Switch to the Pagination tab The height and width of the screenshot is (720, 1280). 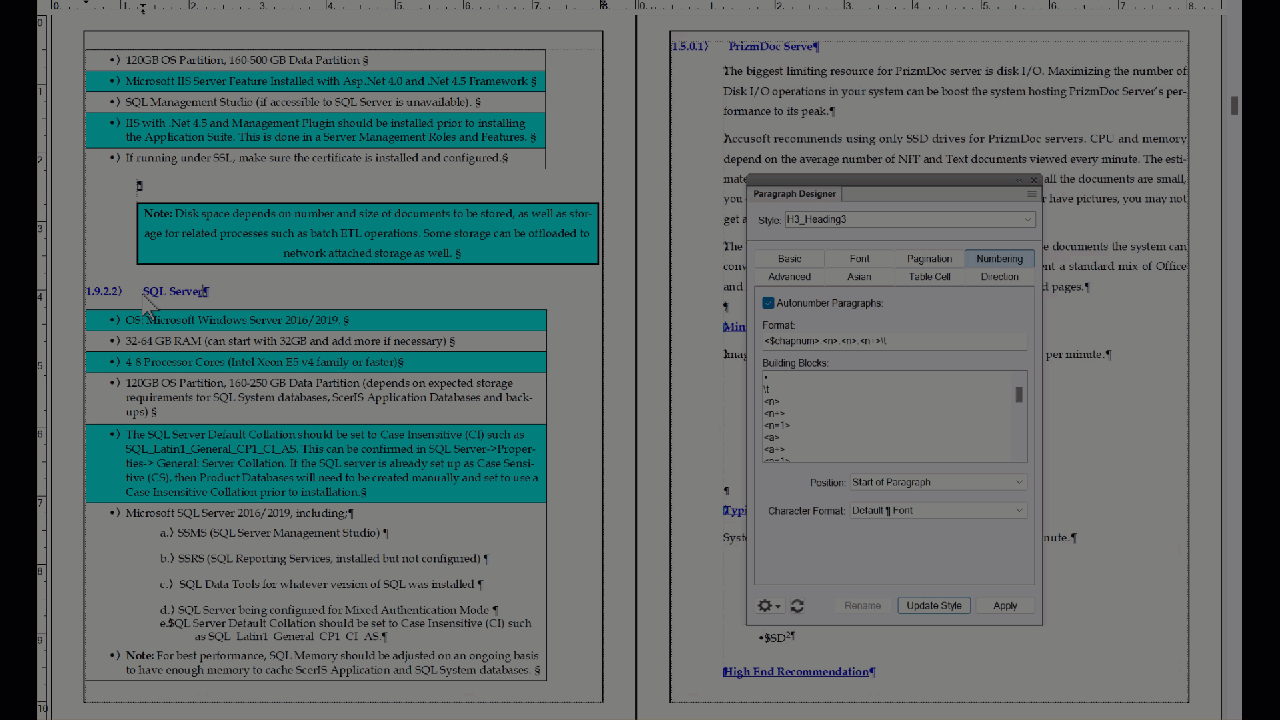coord(929,259)
